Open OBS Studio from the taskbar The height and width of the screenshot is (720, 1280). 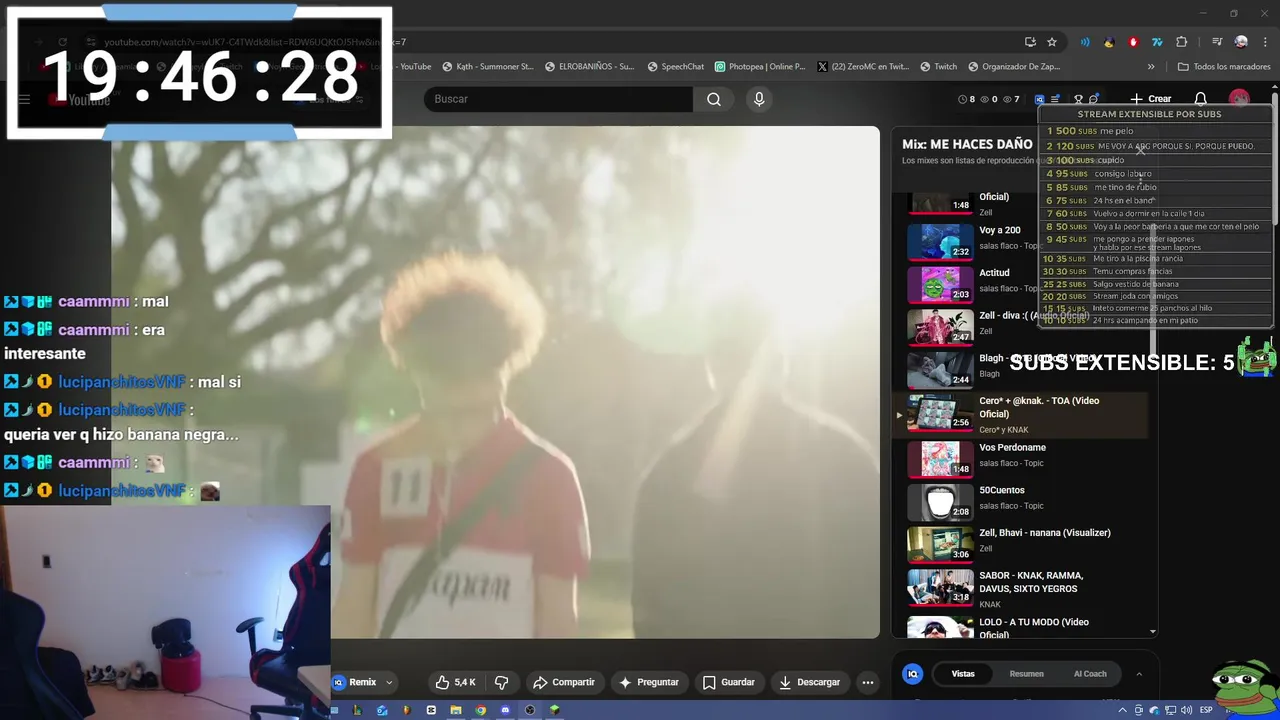[x=530, y=710]
